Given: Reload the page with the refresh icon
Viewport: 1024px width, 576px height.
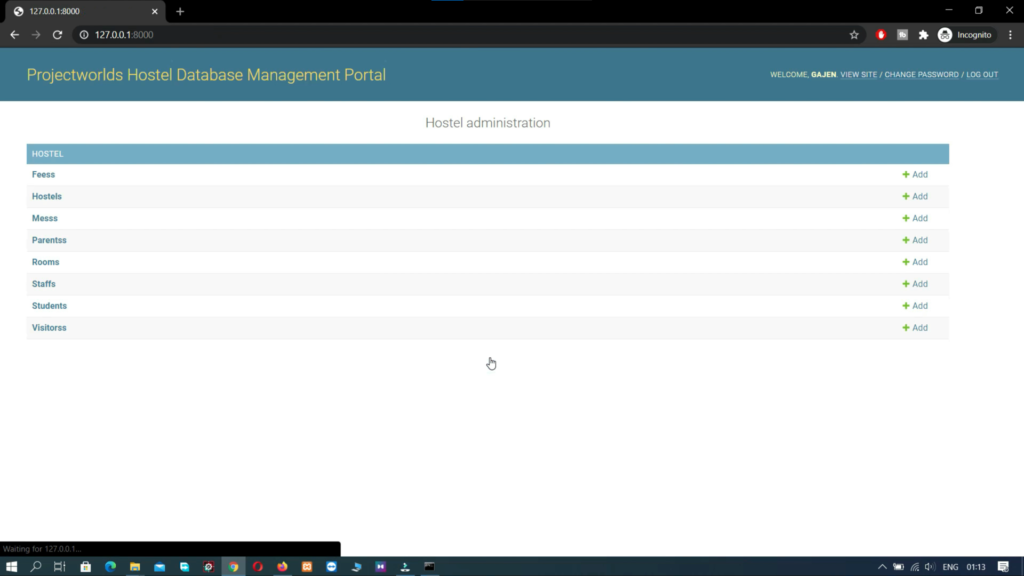Looking at the screenshot, I should [57, 33].
